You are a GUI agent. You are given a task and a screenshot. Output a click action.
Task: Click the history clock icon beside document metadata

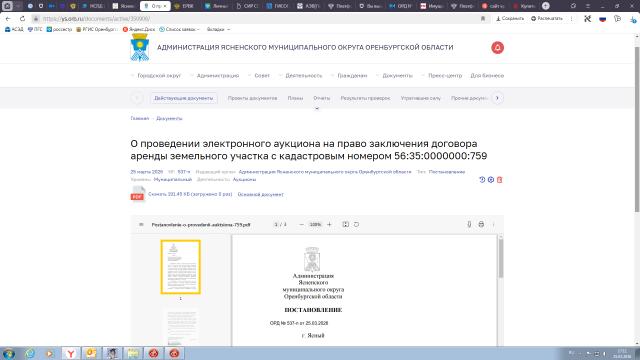[x=482, y=180]
